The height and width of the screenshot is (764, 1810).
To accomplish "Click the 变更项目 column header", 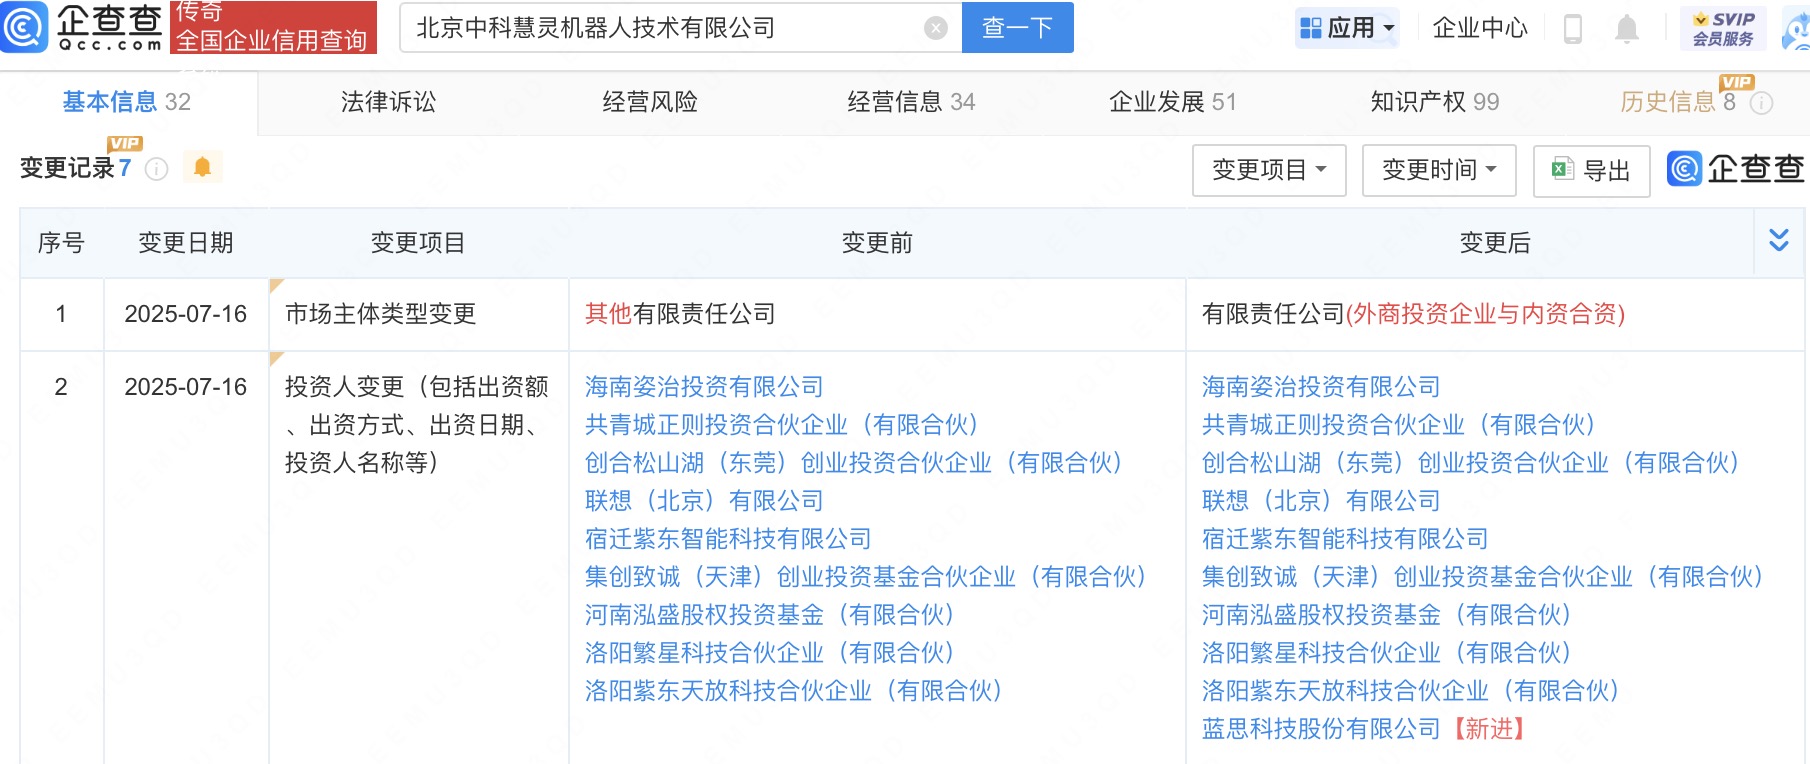I will point(418,243).
